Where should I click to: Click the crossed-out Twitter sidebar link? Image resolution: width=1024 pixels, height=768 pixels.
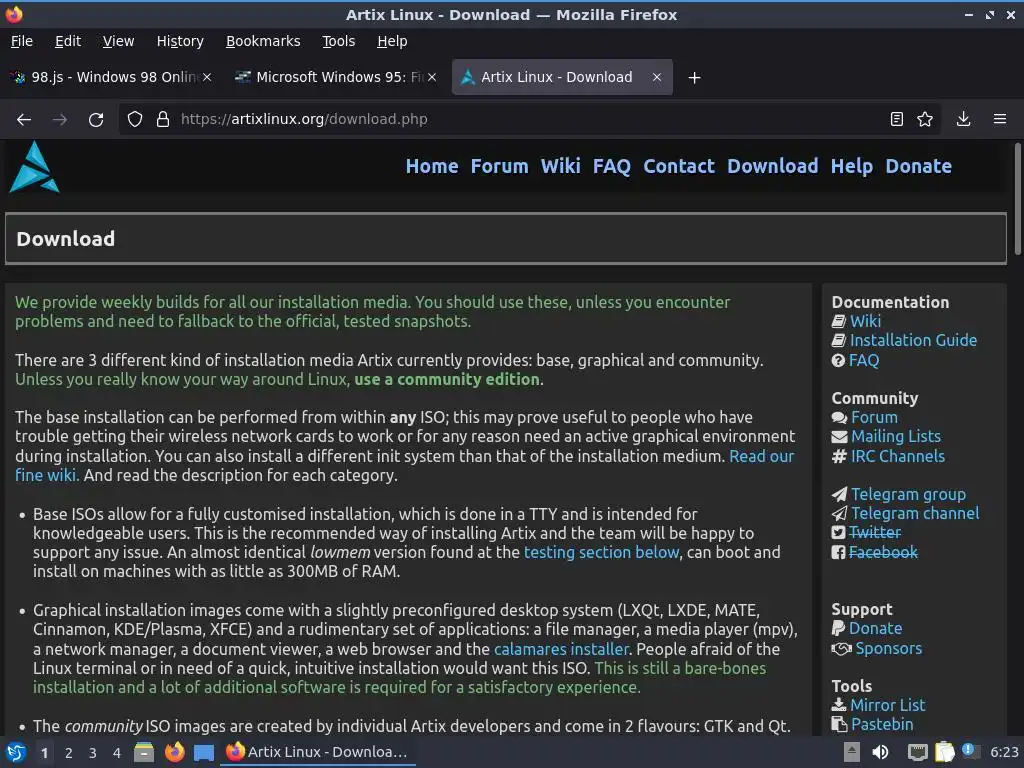click(x=874, y=533)
